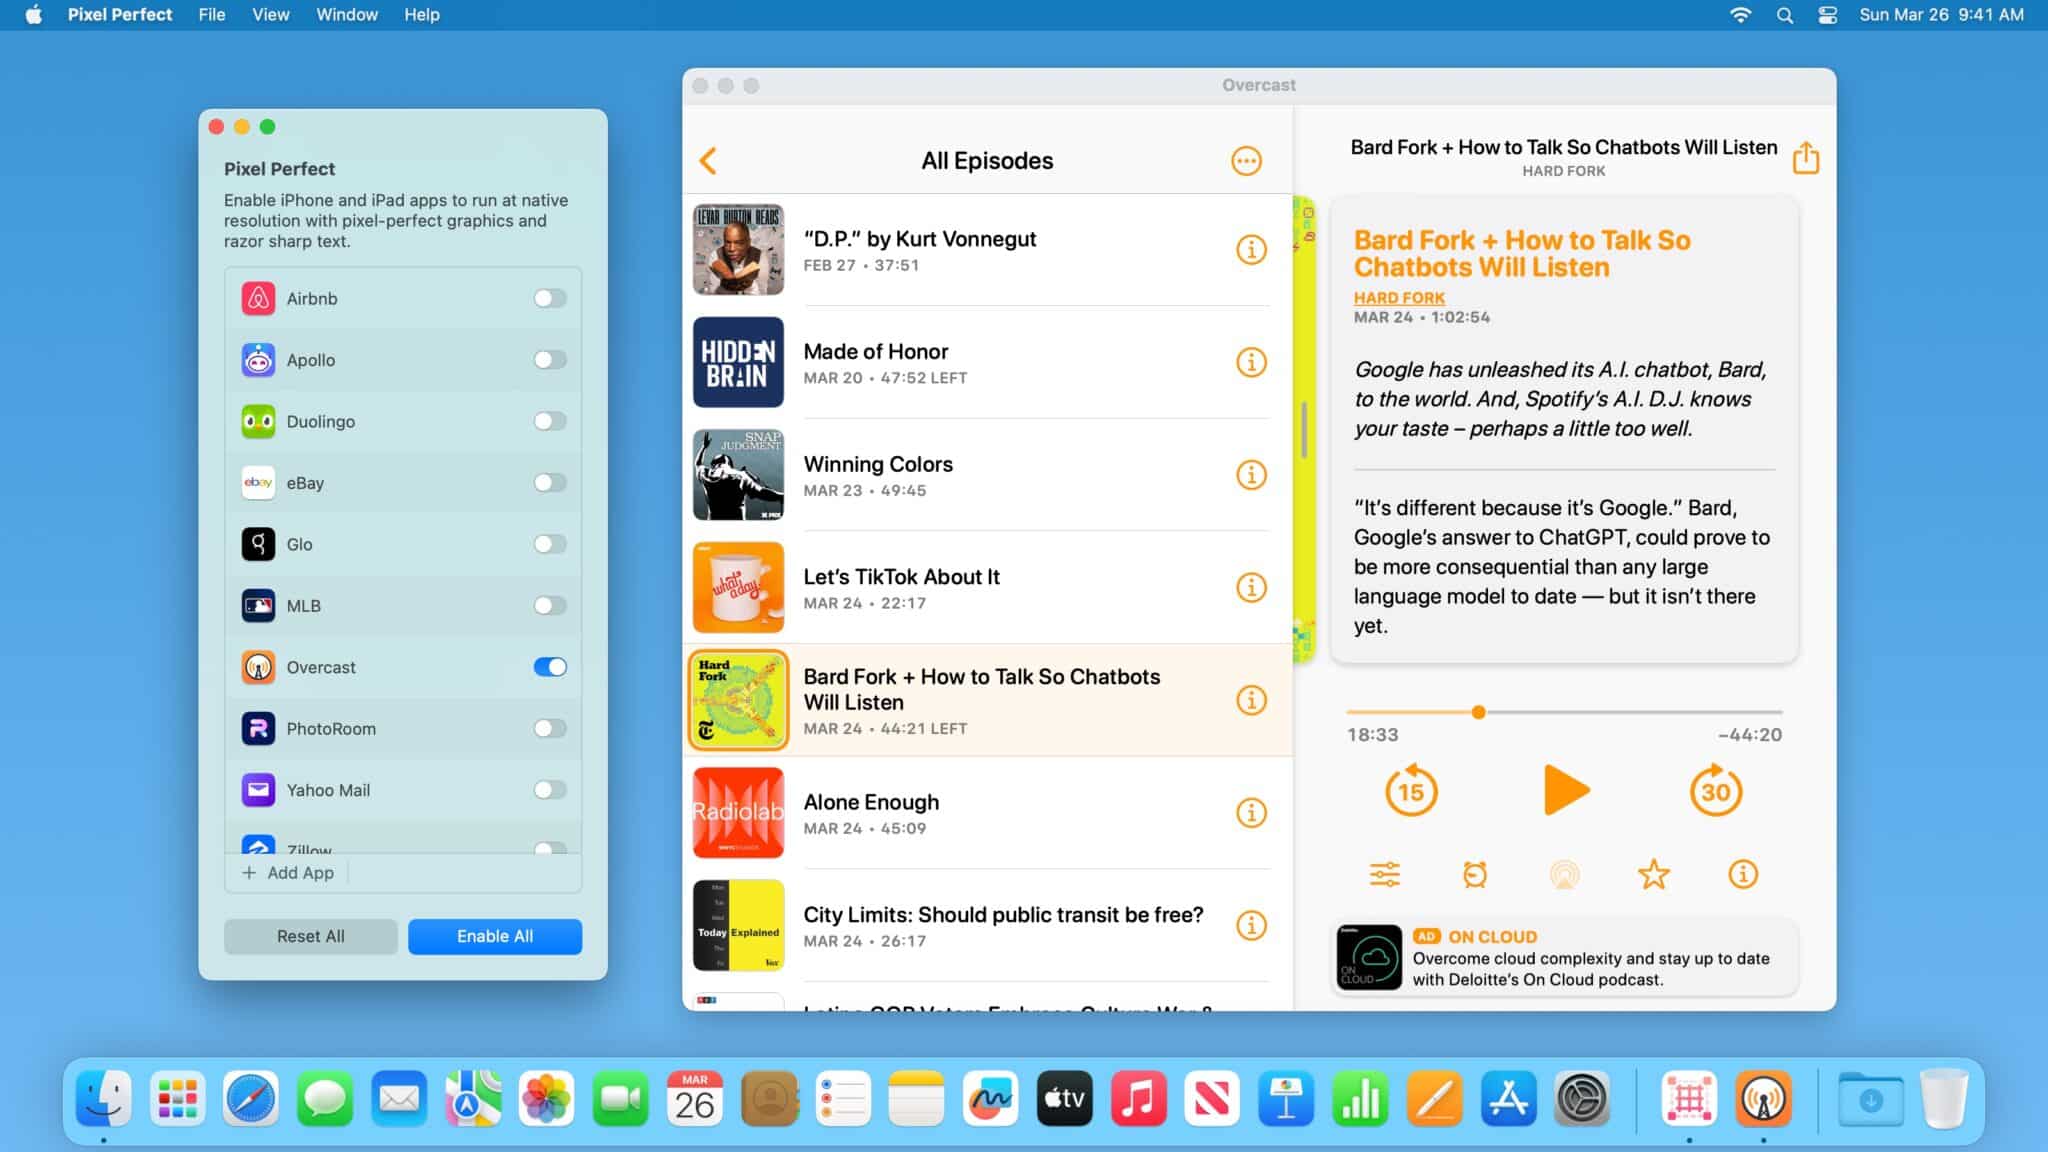
Task: Open the AirPlay output icon
Action: click(x=1564, y=874)
